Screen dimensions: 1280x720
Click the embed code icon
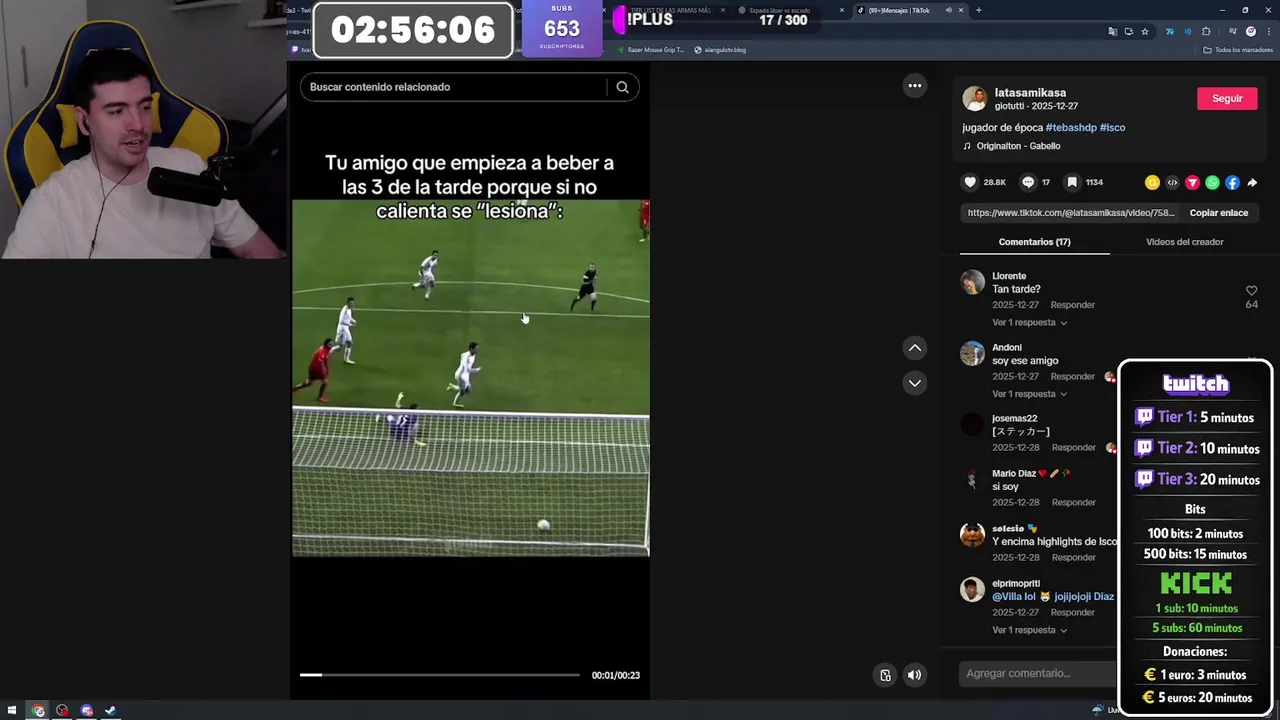1172,183
